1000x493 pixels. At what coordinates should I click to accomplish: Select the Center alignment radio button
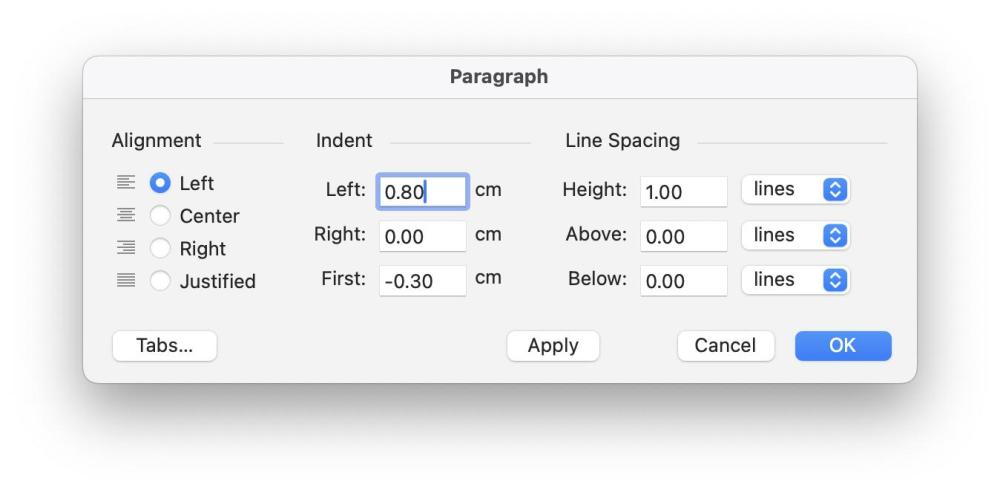point(160,216)
